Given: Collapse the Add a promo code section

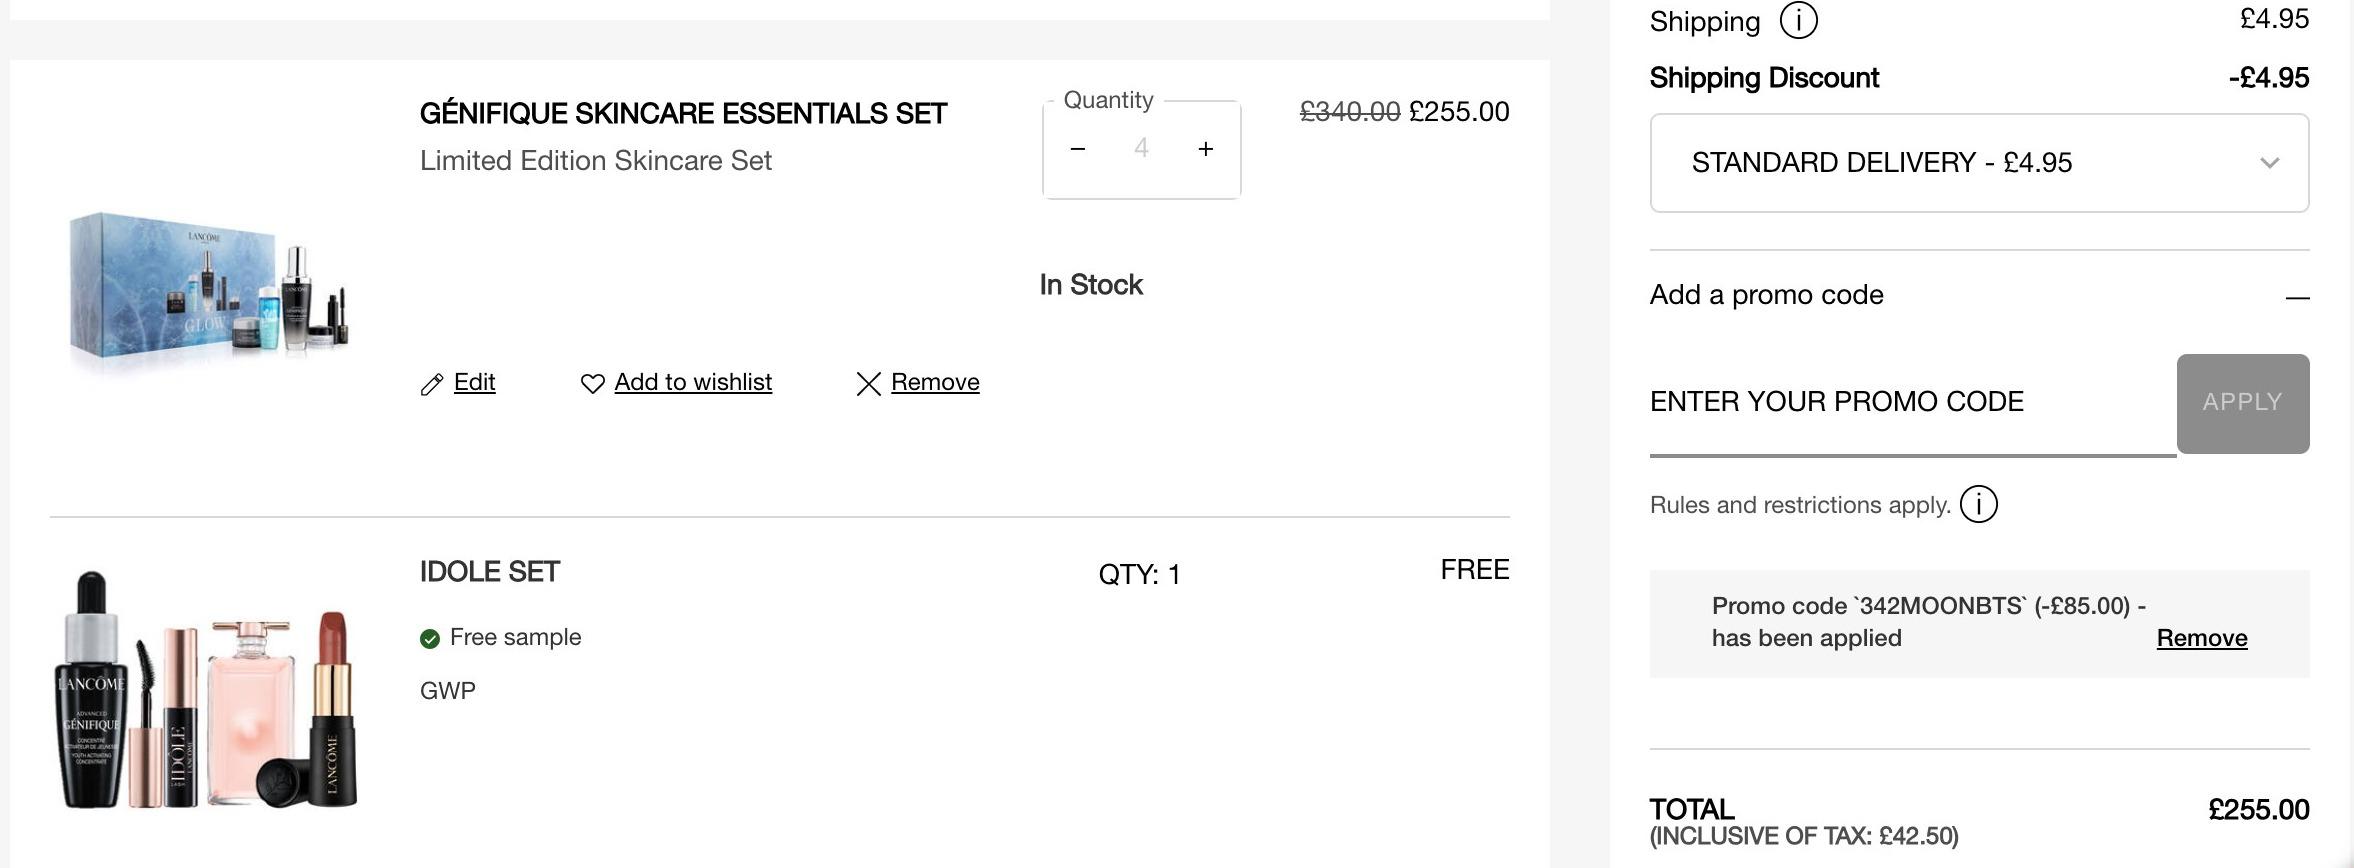Looking at the screenshot, I should click(2297, 297).
